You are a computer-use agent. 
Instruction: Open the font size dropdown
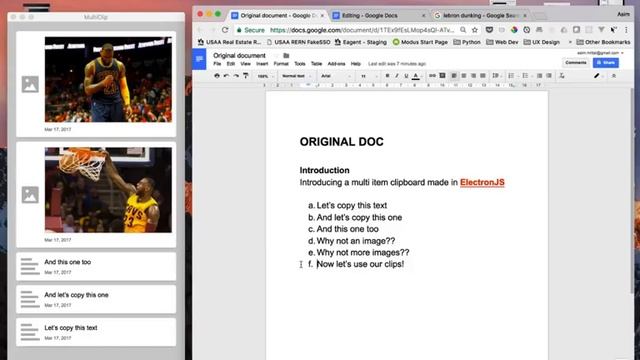[368, 76]
